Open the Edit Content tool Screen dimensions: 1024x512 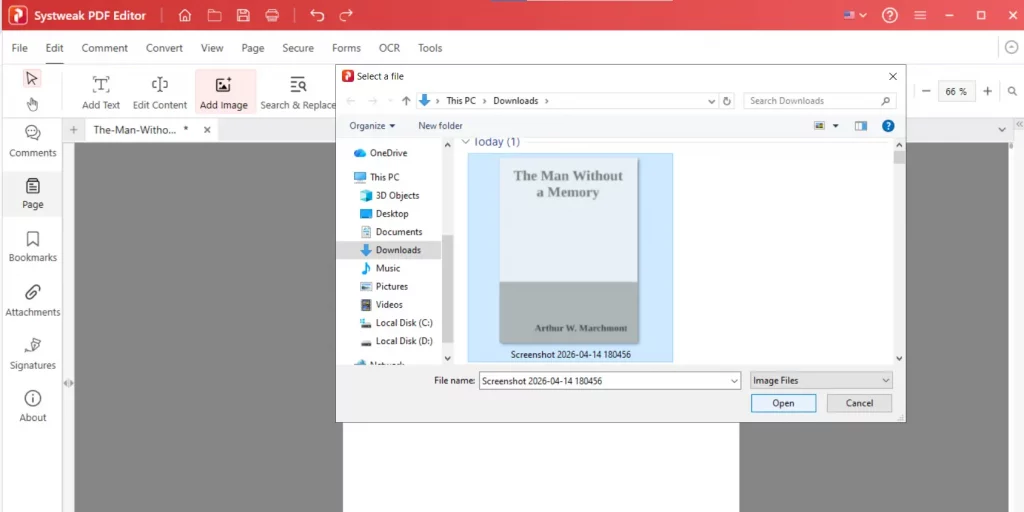[160, 92]
